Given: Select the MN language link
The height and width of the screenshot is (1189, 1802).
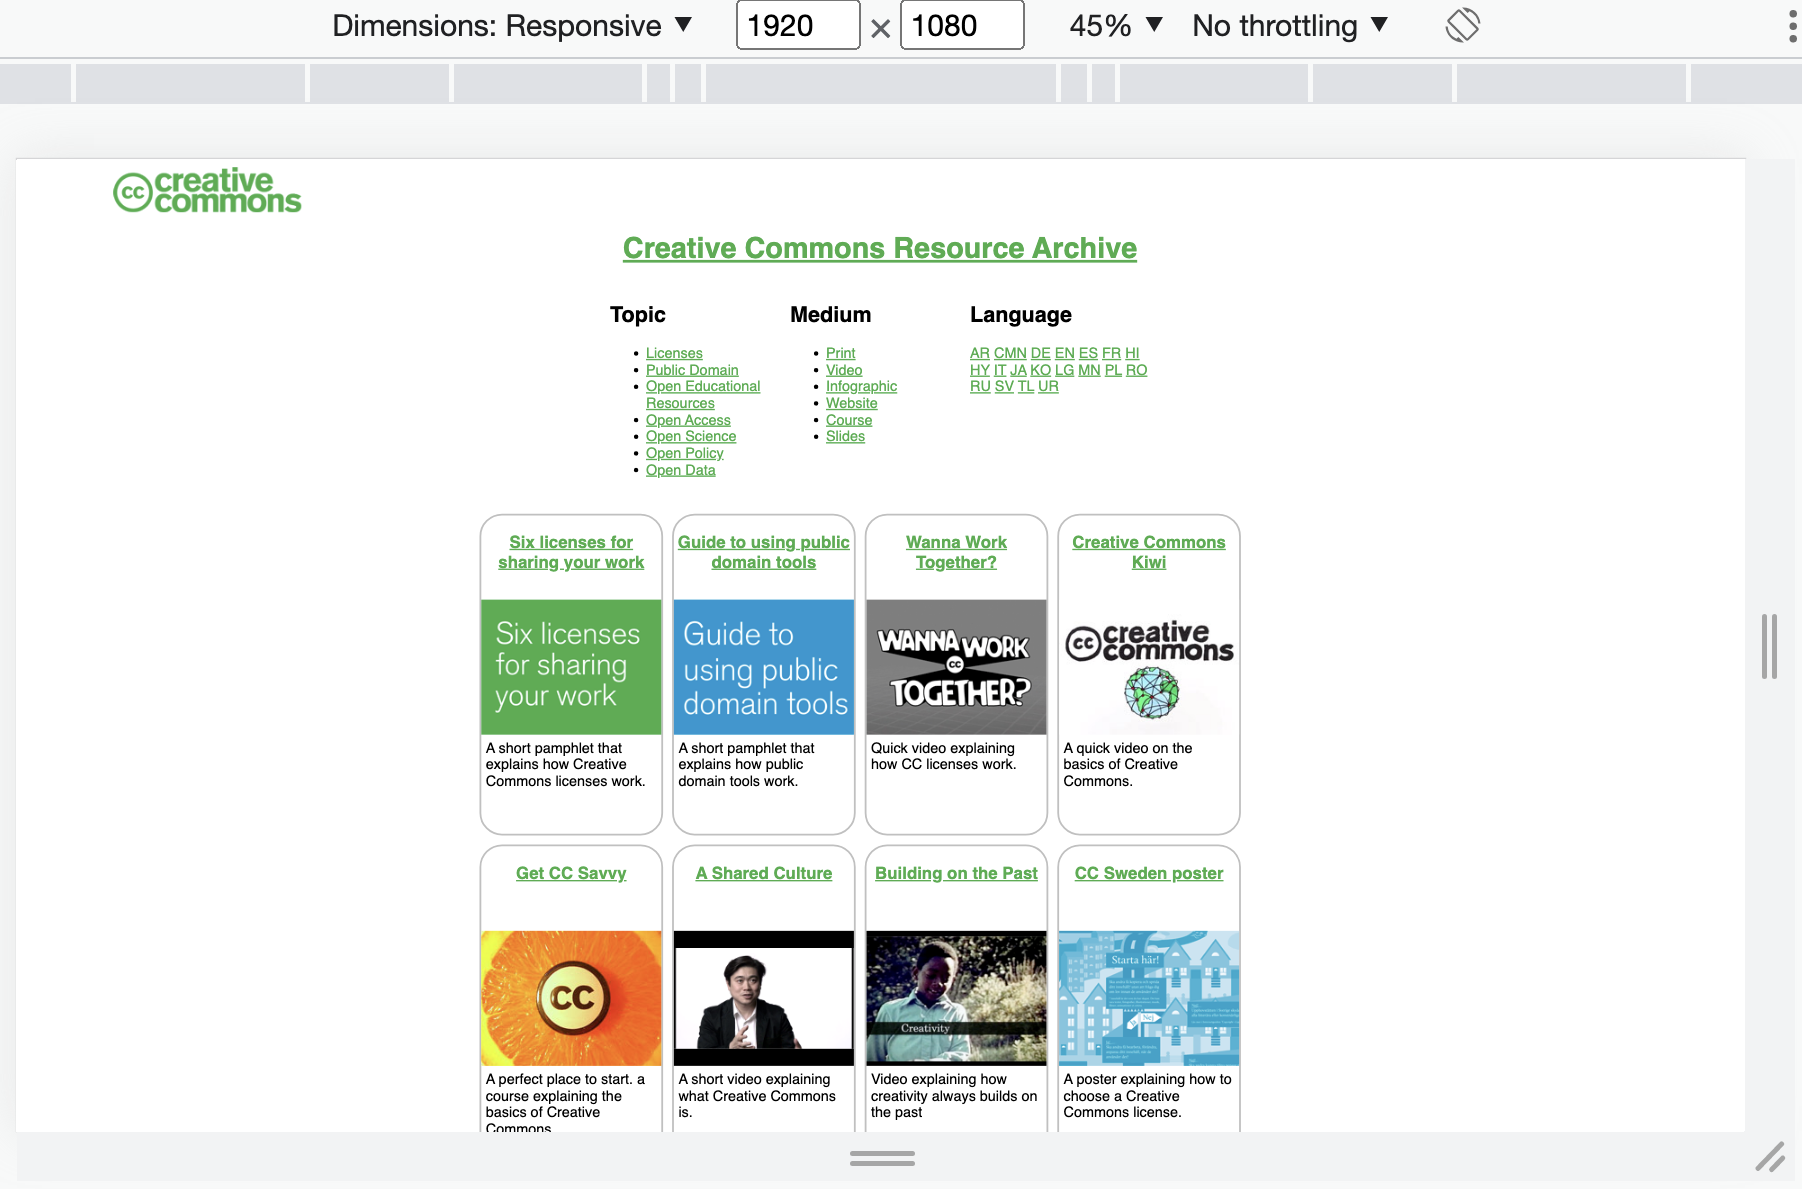Looking at the screenshot, I should coord(1089,370).
